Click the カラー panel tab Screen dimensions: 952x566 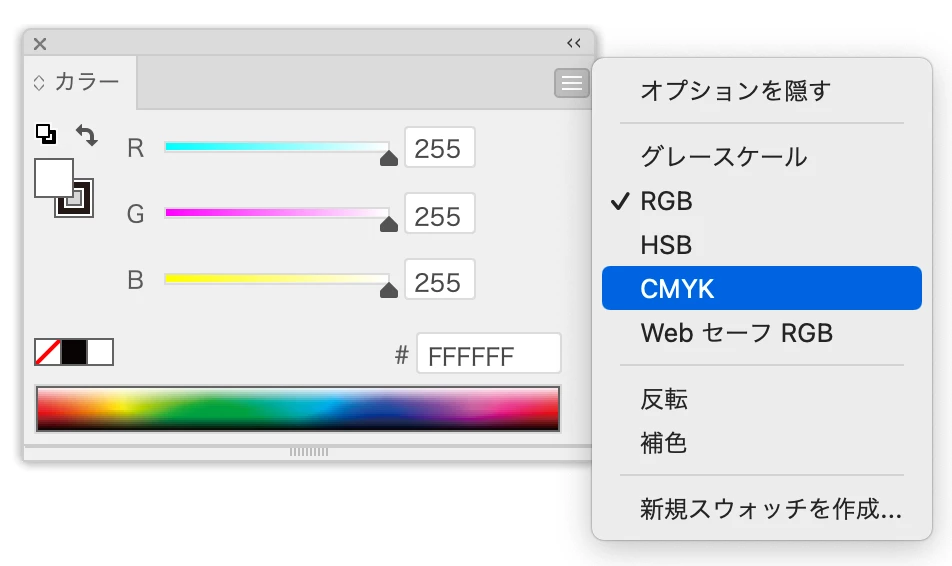click(80, 83)
